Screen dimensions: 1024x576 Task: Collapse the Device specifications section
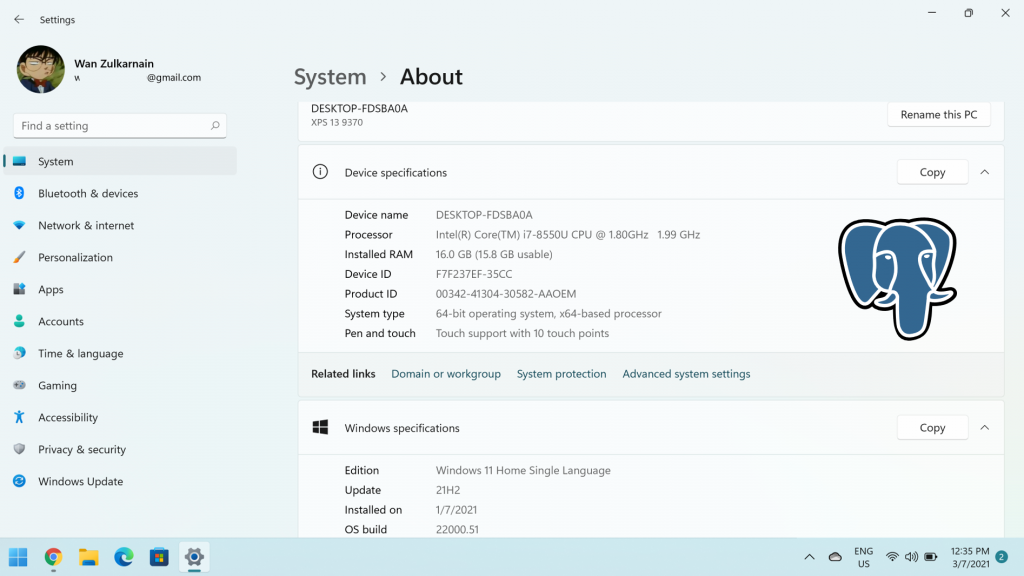pyautogui.click(x=985, y=172)
